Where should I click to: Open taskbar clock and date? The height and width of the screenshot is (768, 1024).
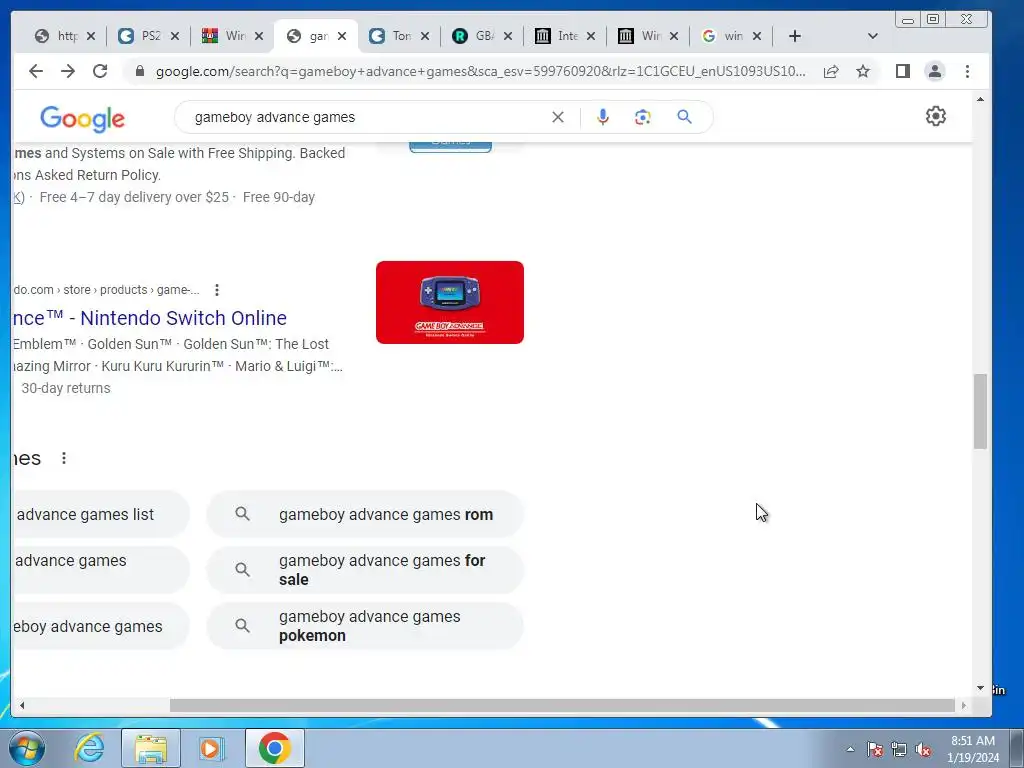(972, 749)
